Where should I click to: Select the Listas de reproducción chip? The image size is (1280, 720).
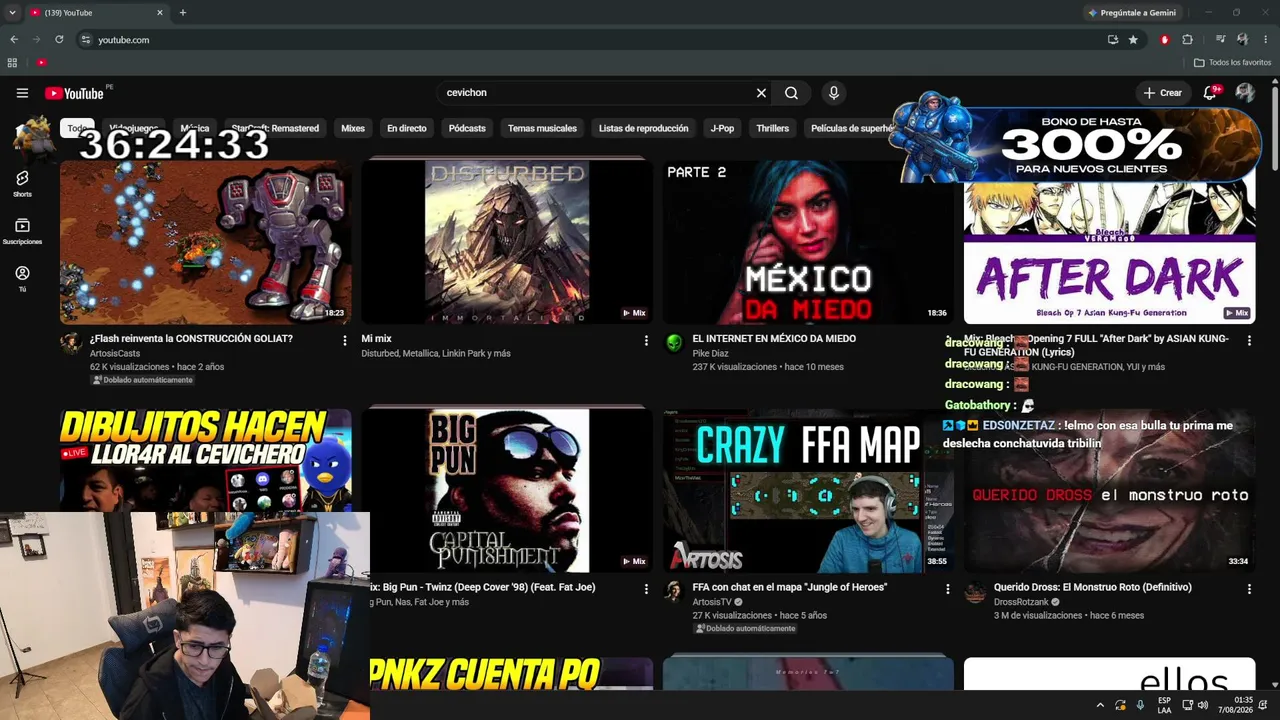pyautogui.click(x=643, y=128)
